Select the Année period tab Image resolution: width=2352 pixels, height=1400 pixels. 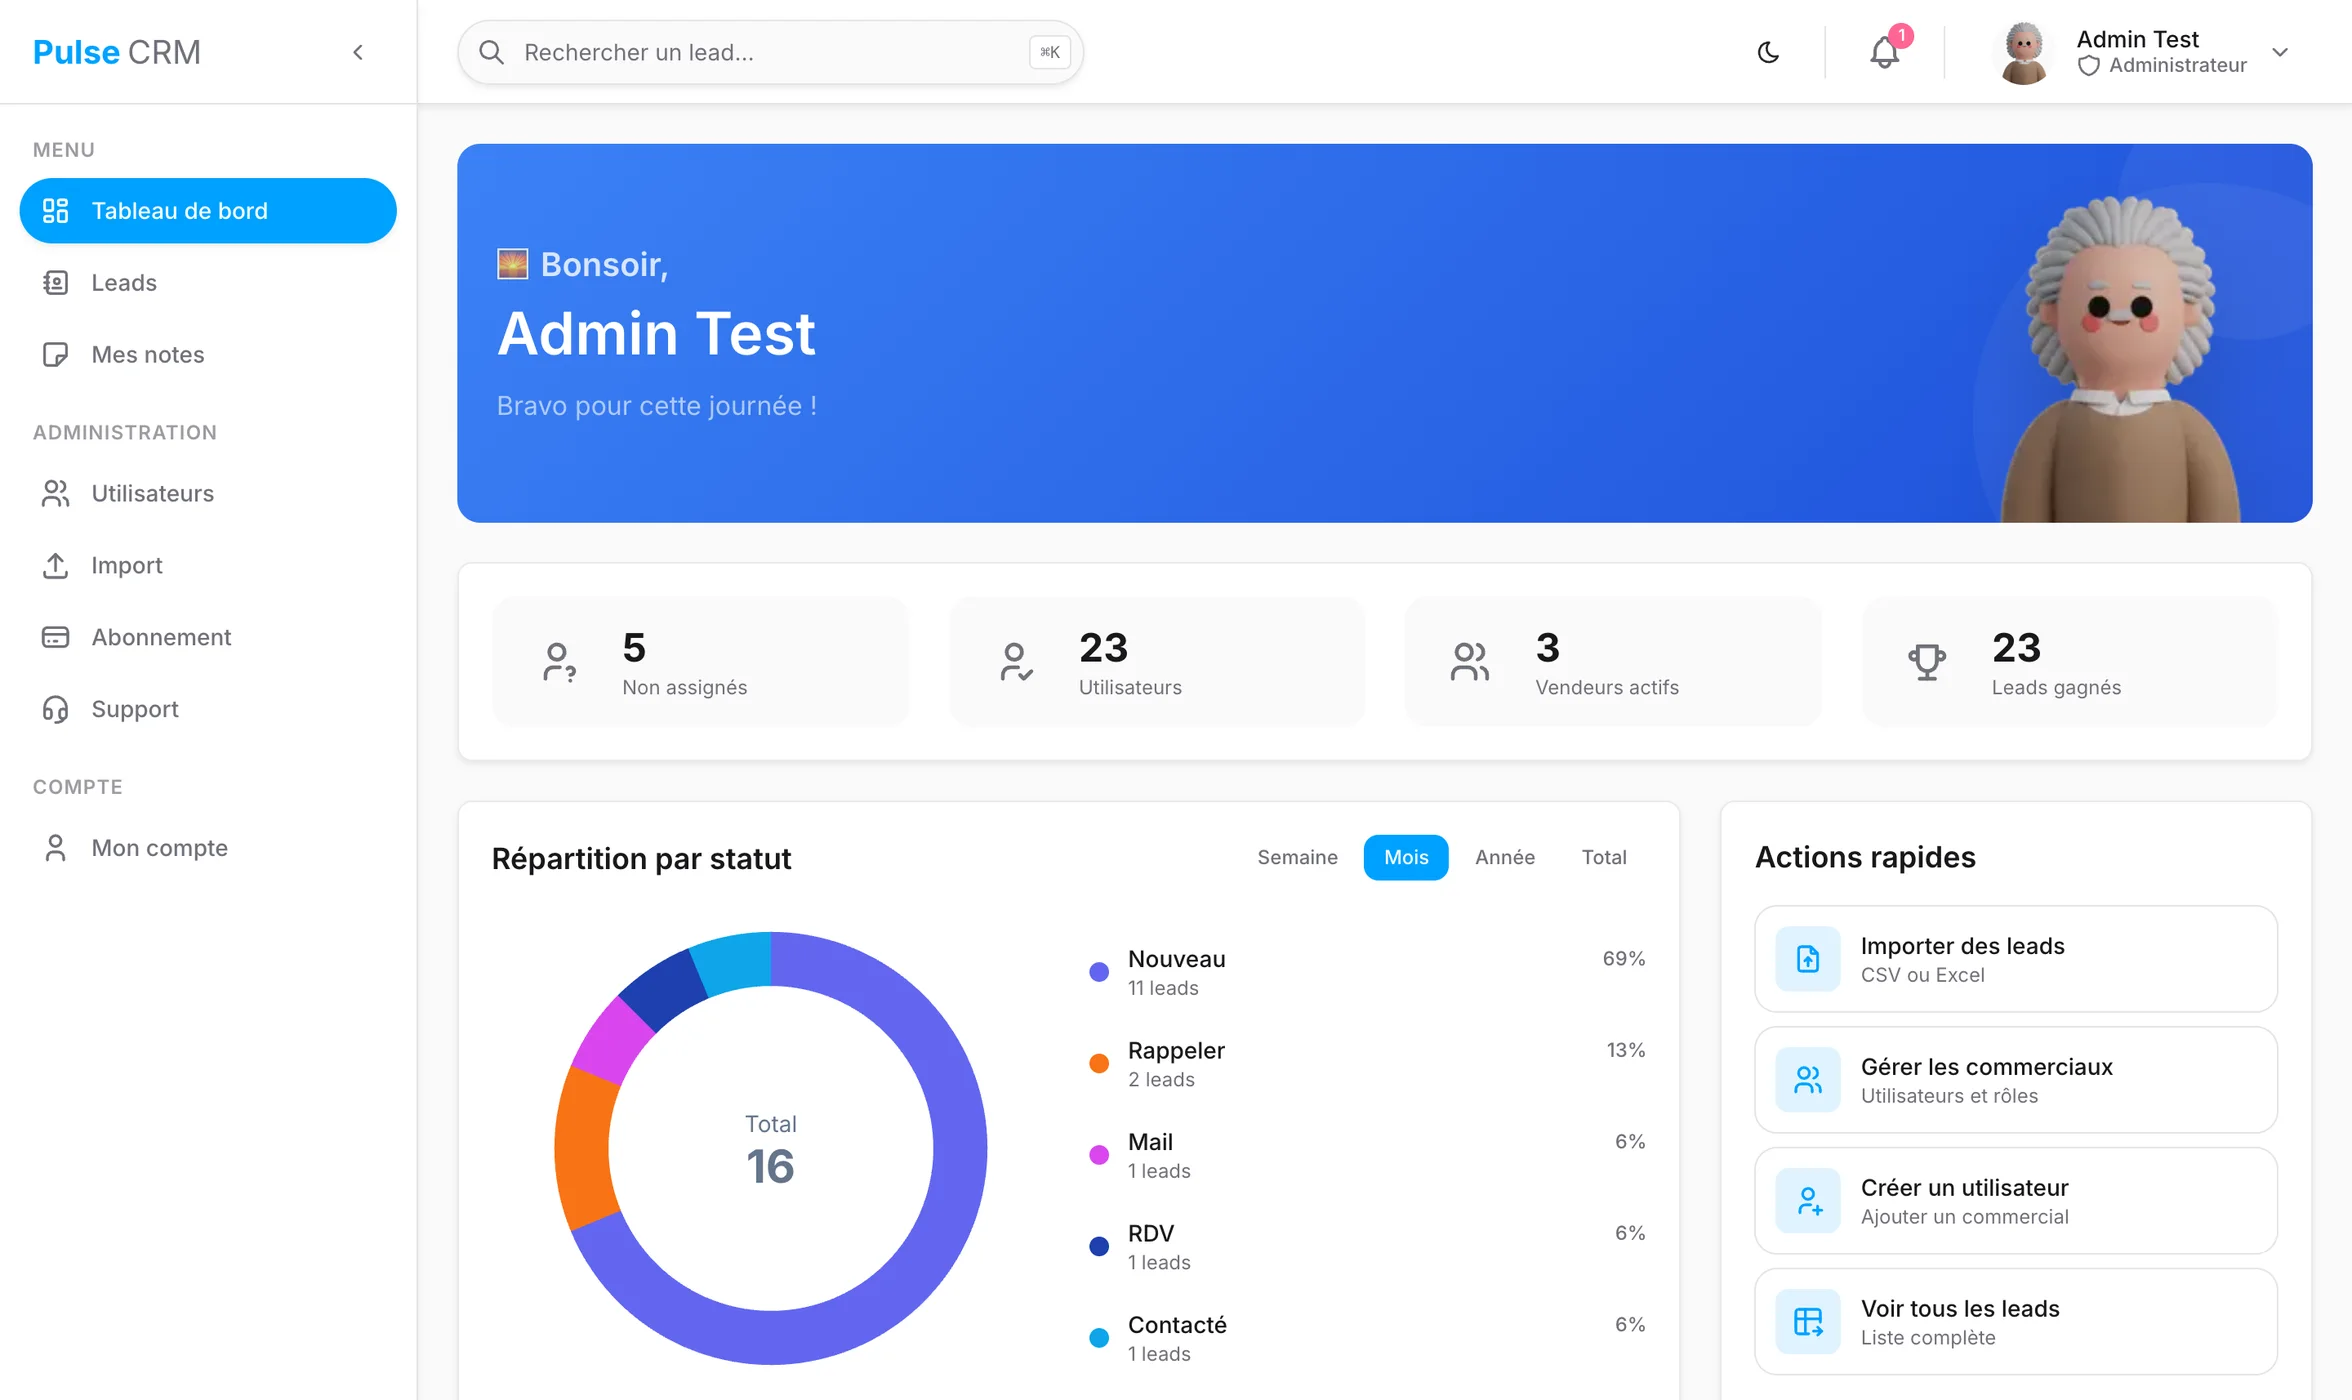point(1505,858)
